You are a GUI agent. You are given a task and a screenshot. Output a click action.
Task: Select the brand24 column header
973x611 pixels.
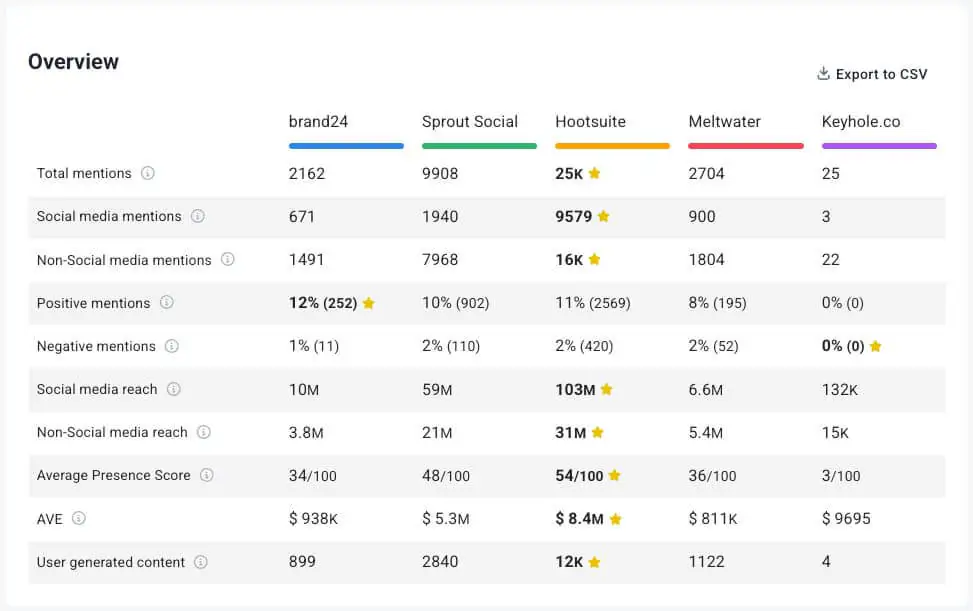(318, 122)
